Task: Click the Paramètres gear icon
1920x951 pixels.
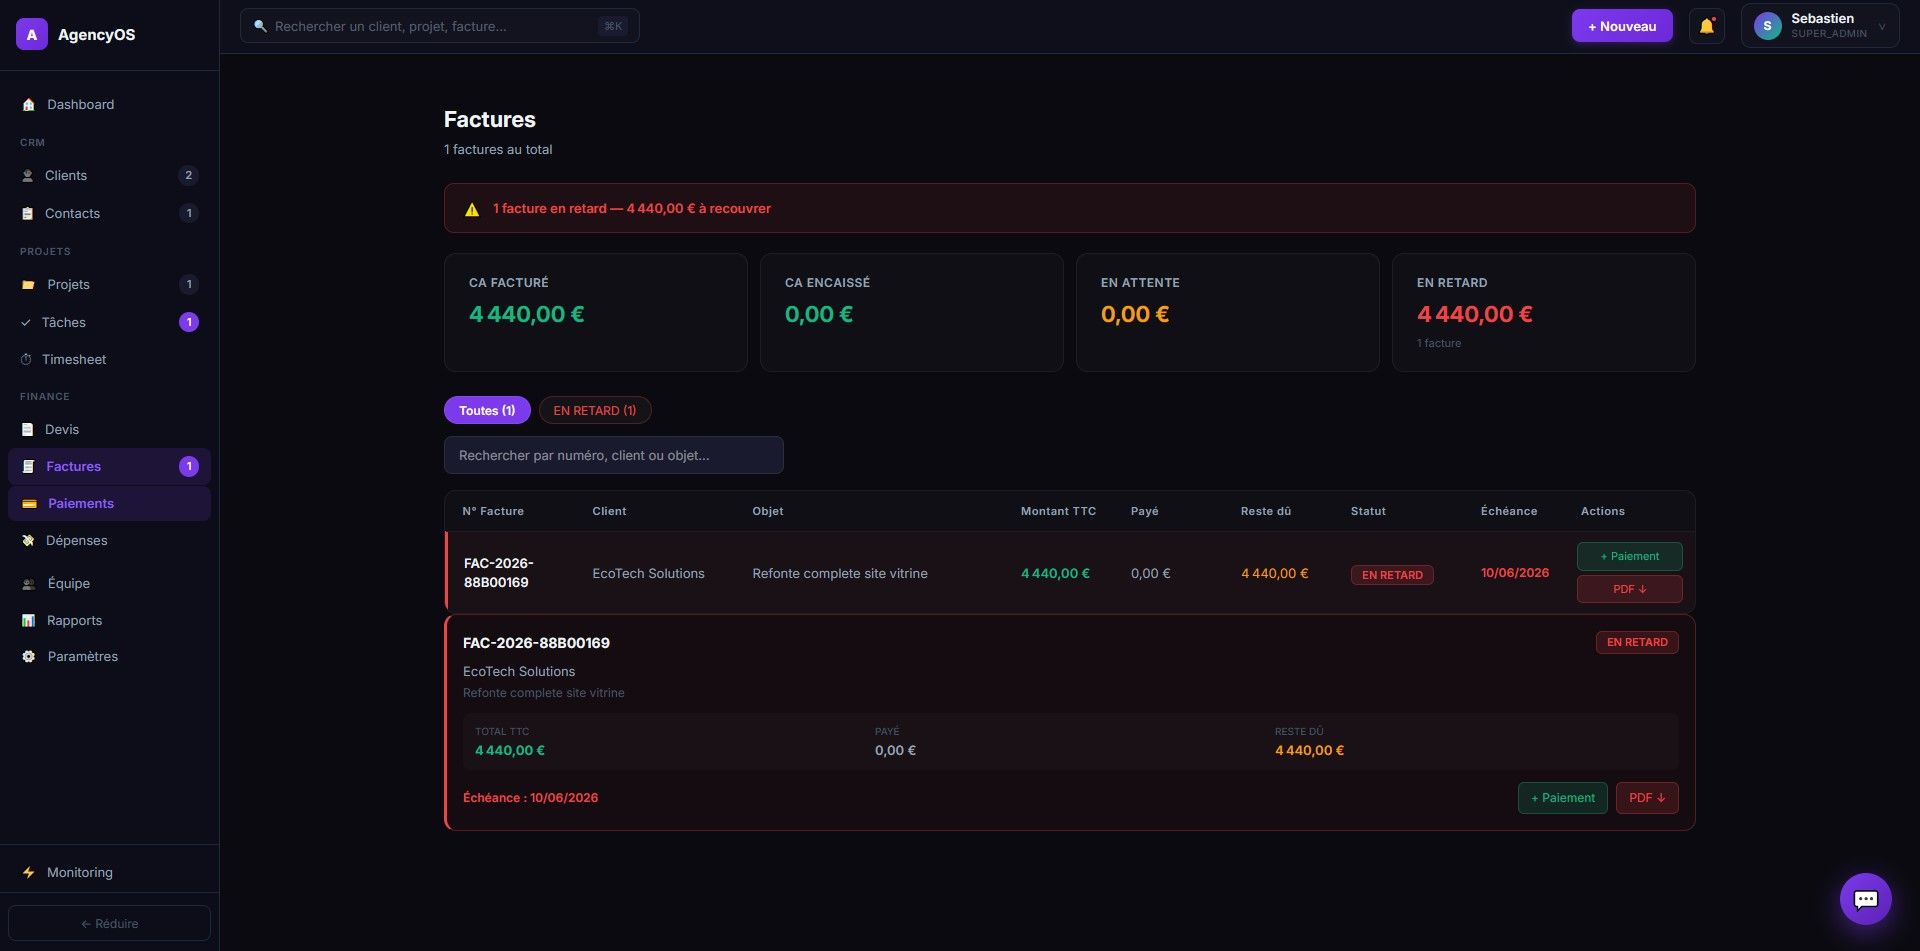Action: coord(28,656)
